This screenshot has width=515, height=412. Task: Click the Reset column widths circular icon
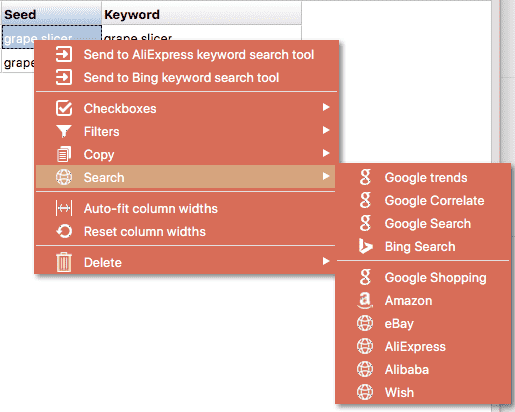point(64,231)
